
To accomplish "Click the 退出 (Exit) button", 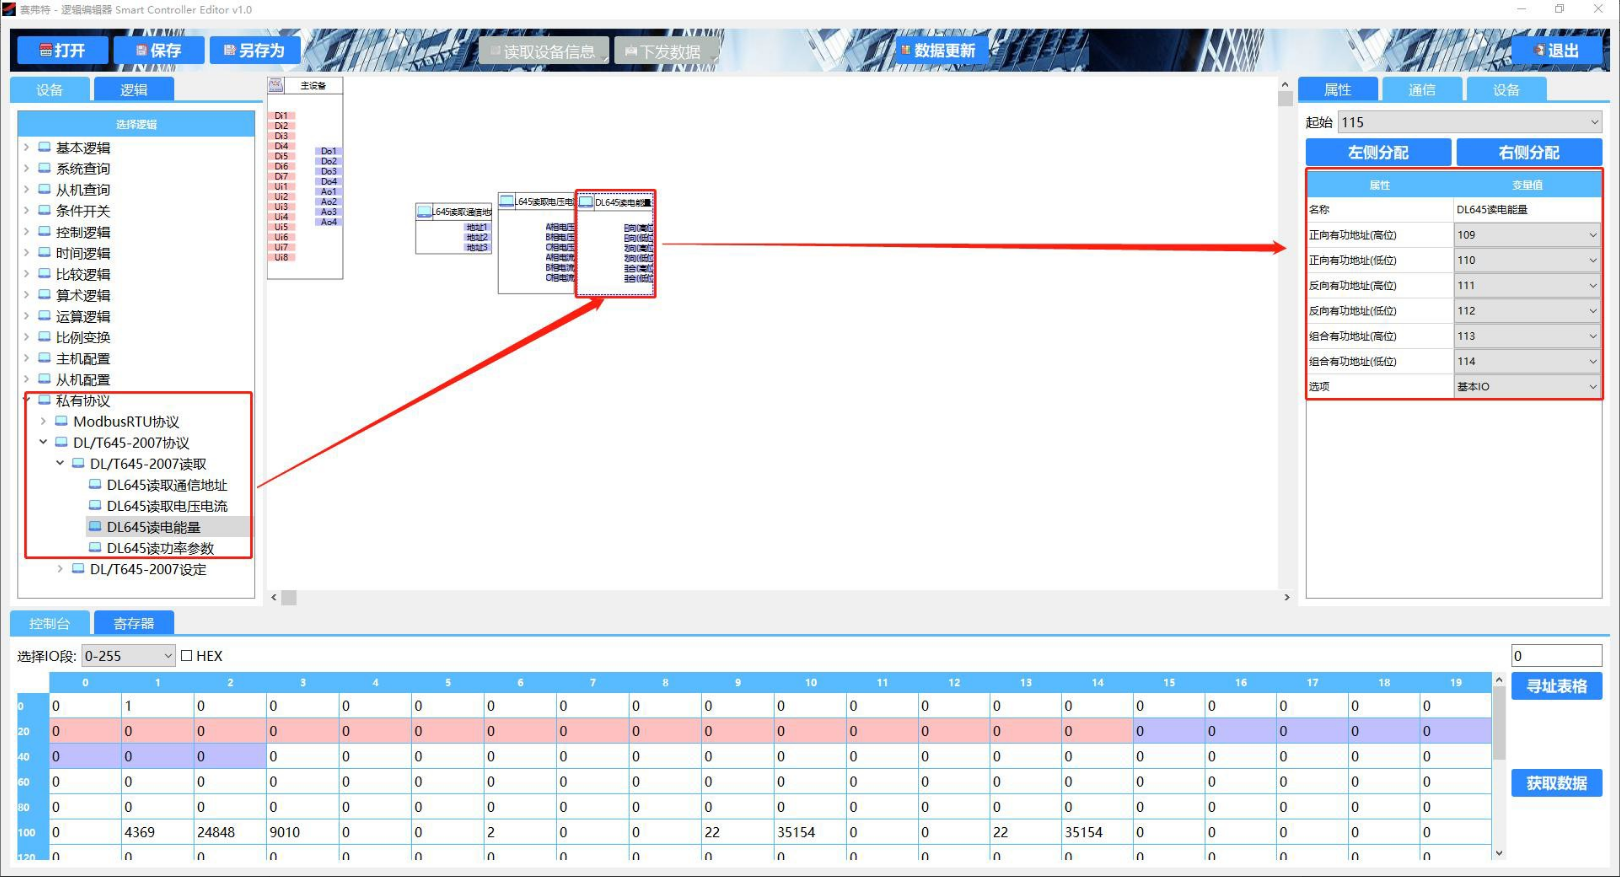I will 1555,50.
